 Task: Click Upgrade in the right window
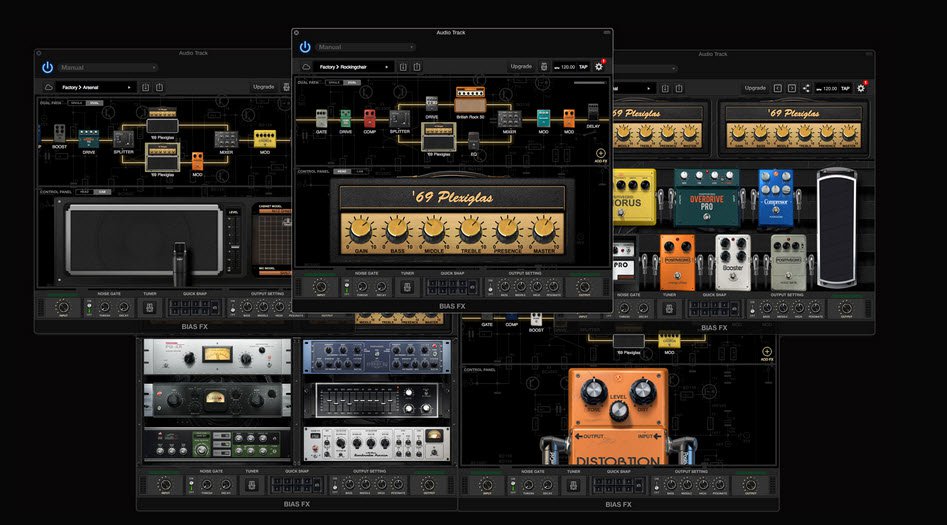point(755,88)
